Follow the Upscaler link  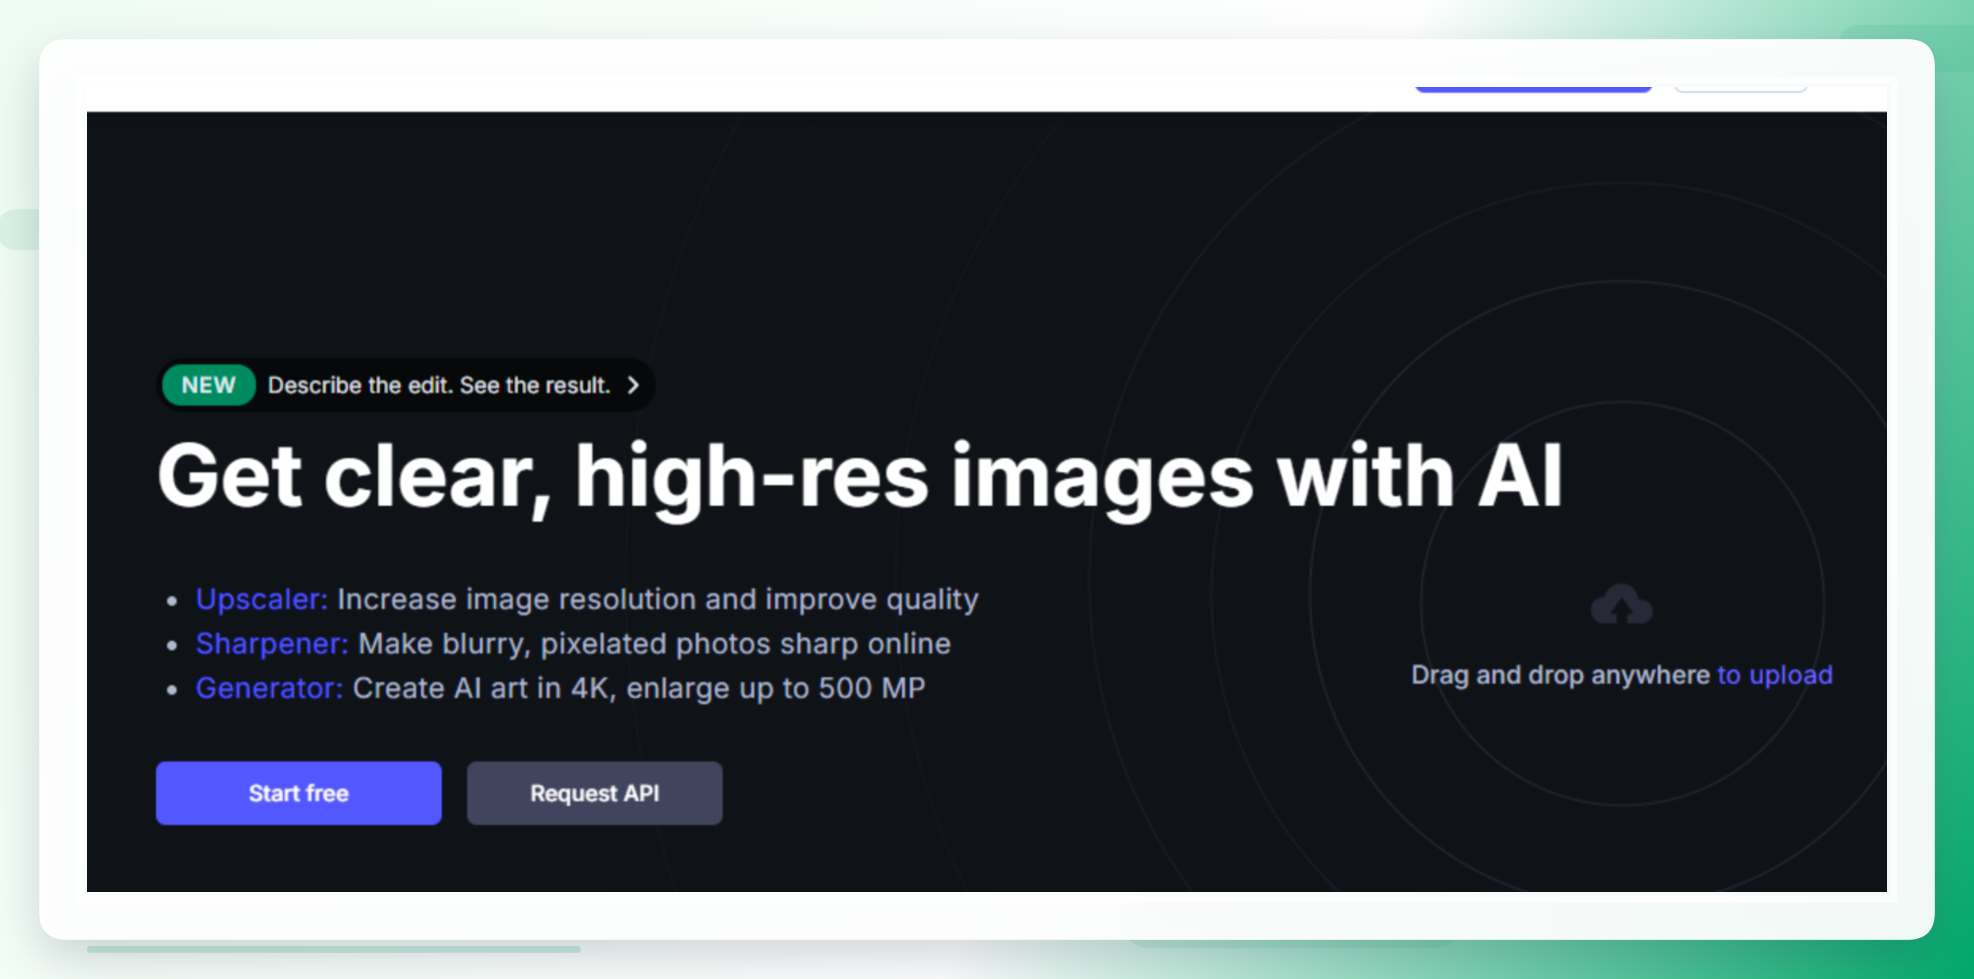point(261,599)
